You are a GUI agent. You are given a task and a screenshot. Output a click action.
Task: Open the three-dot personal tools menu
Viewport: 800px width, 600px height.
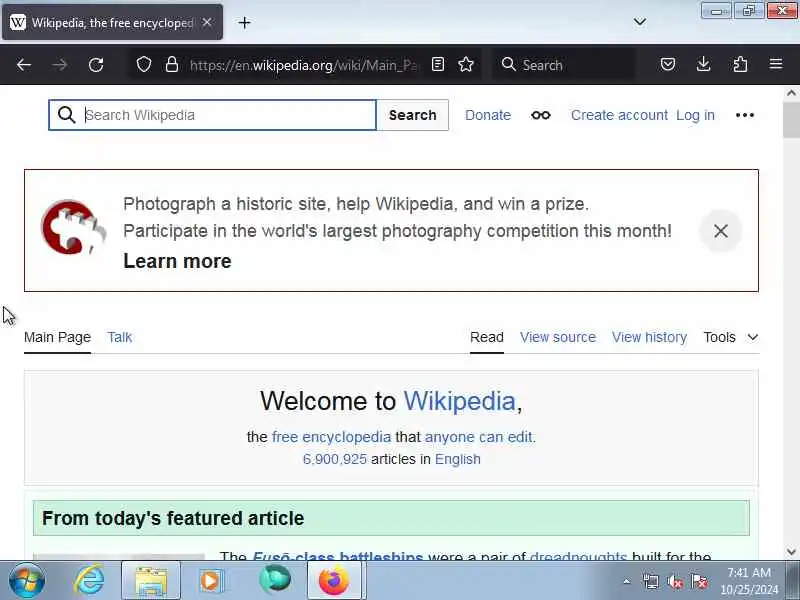(745, 115)
